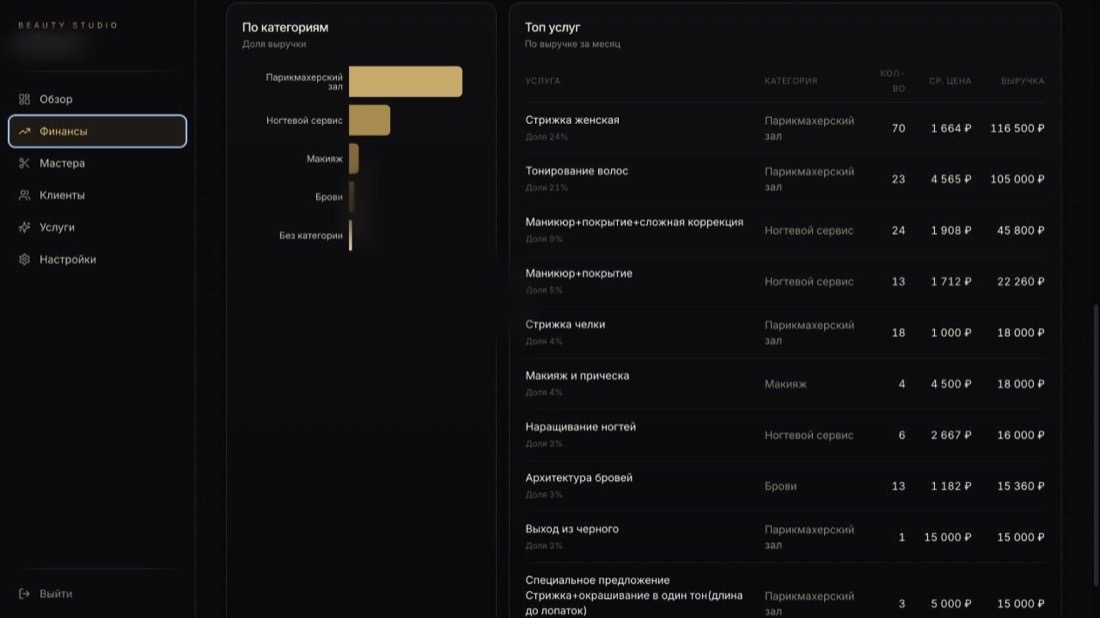1100x618 pixels.
Task: Click the average price 2 667 ₽
Action: pyautogui.click(x=951, y=435)
